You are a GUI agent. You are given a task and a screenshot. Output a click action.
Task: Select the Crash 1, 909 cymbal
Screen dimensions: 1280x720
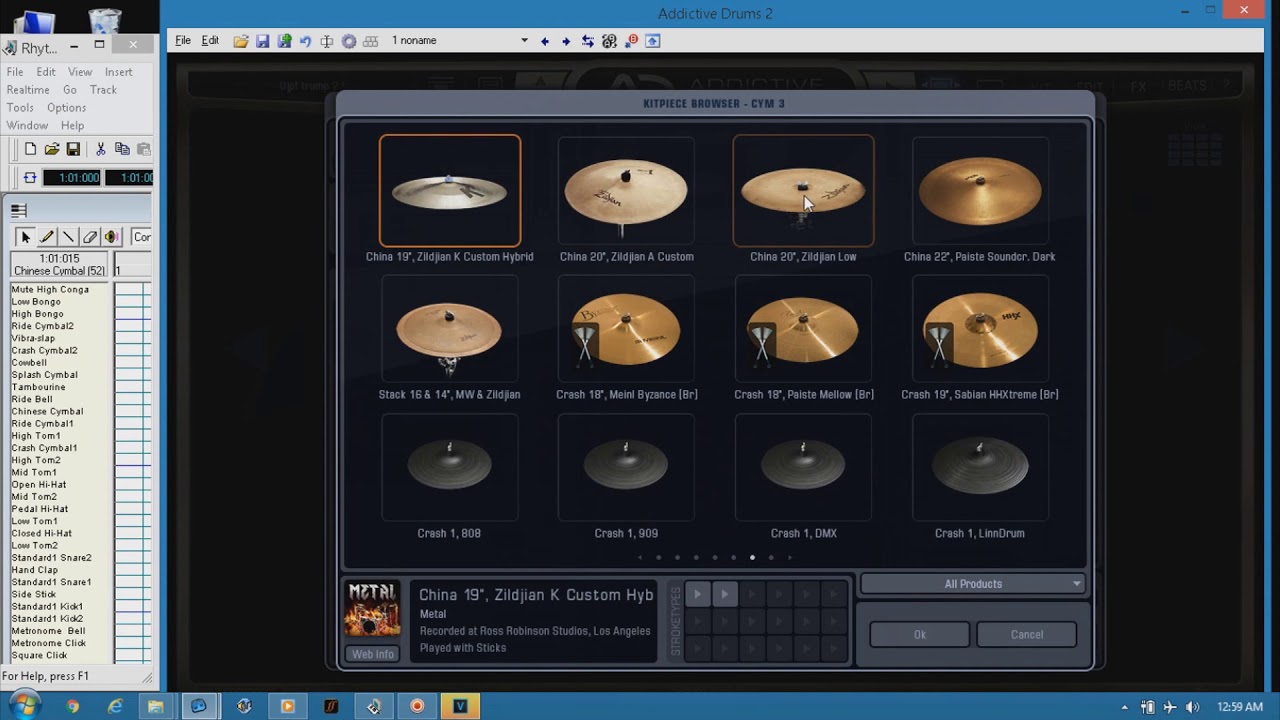(626, 467)
